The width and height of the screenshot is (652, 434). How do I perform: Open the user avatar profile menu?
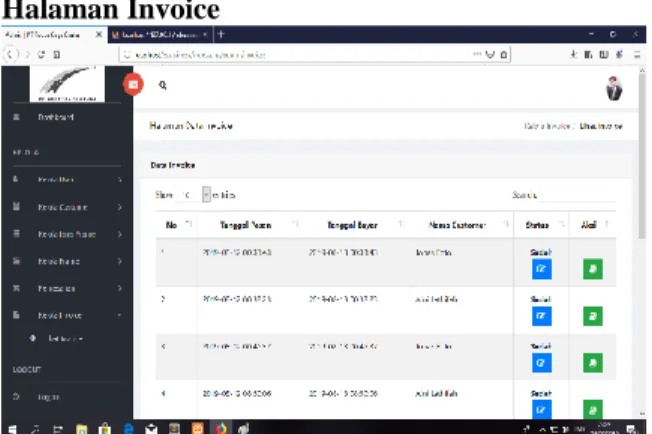(x=614, y=88)
